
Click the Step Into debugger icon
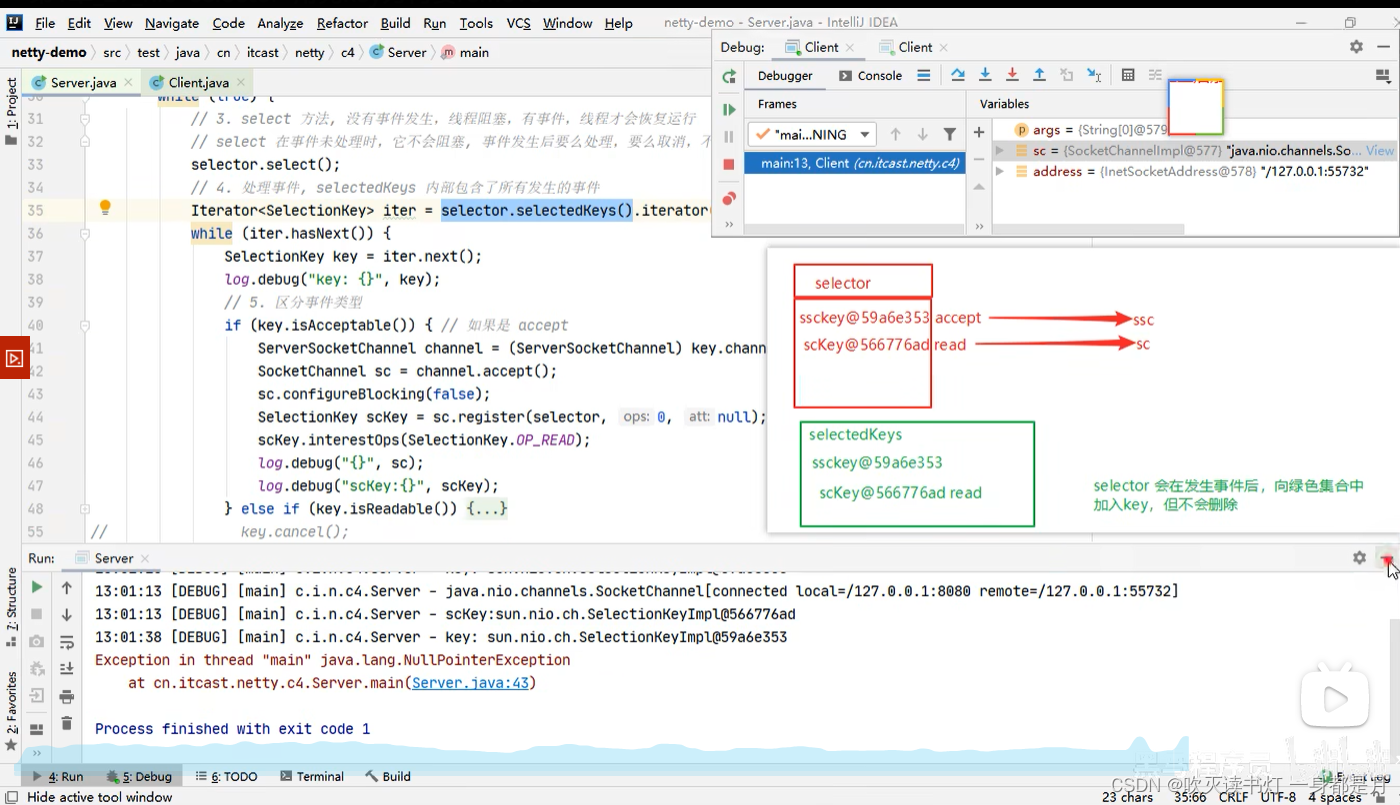985,75
